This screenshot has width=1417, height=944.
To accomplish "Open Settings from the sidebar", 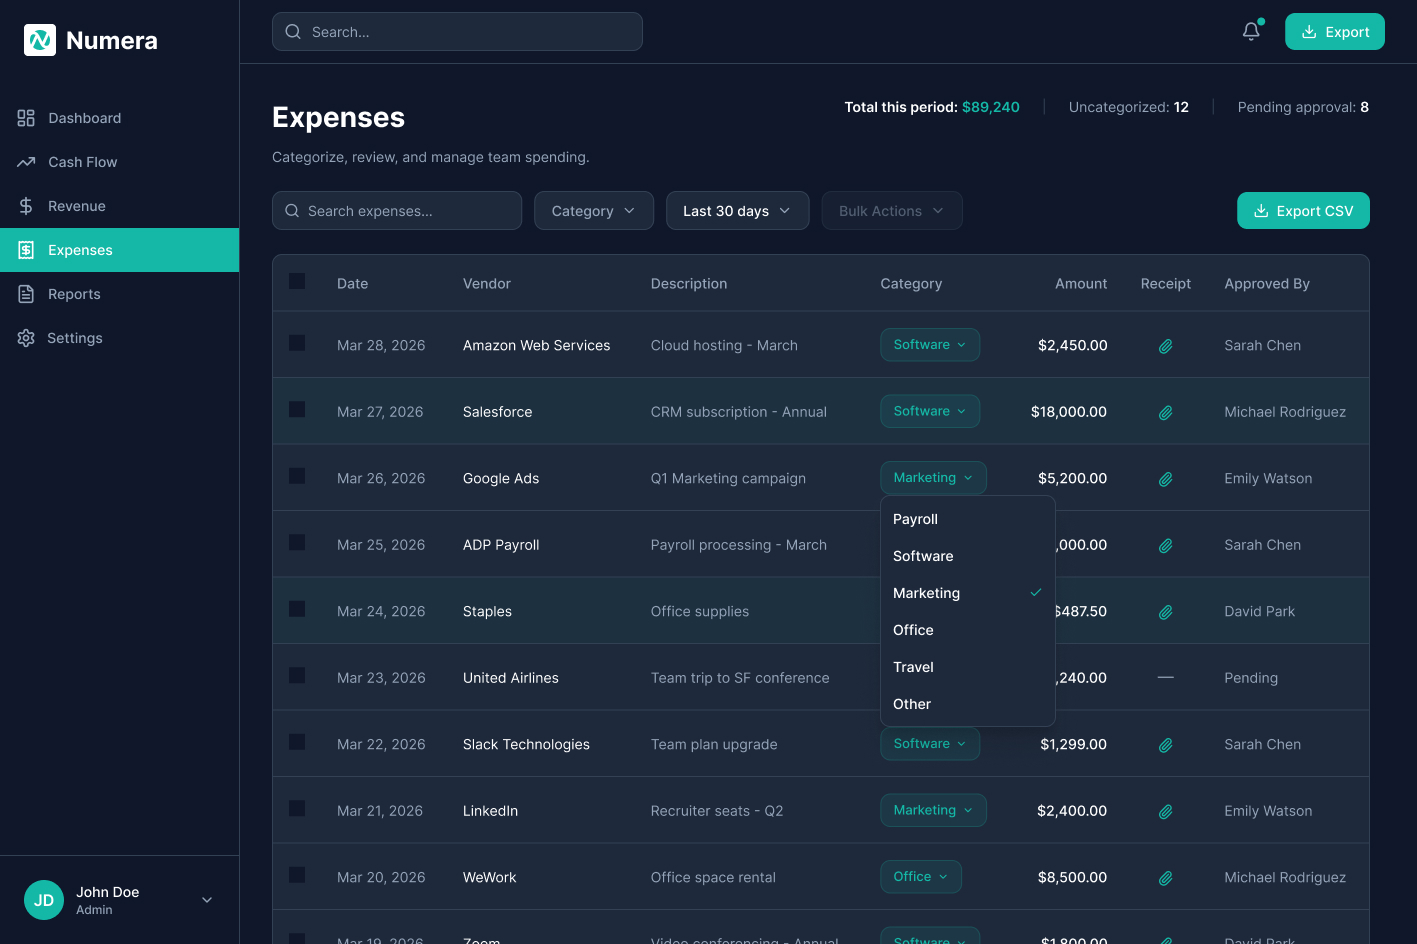I will [120, 338].
